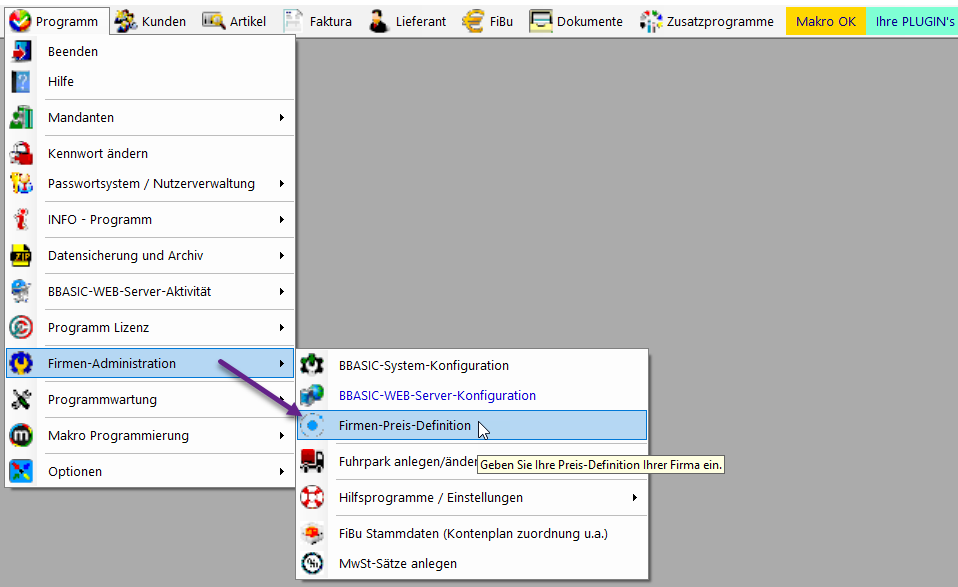Screen dimensions: 958x587
Task: Click the Kunden people icon in menu bar
Action: coord(125,21)
